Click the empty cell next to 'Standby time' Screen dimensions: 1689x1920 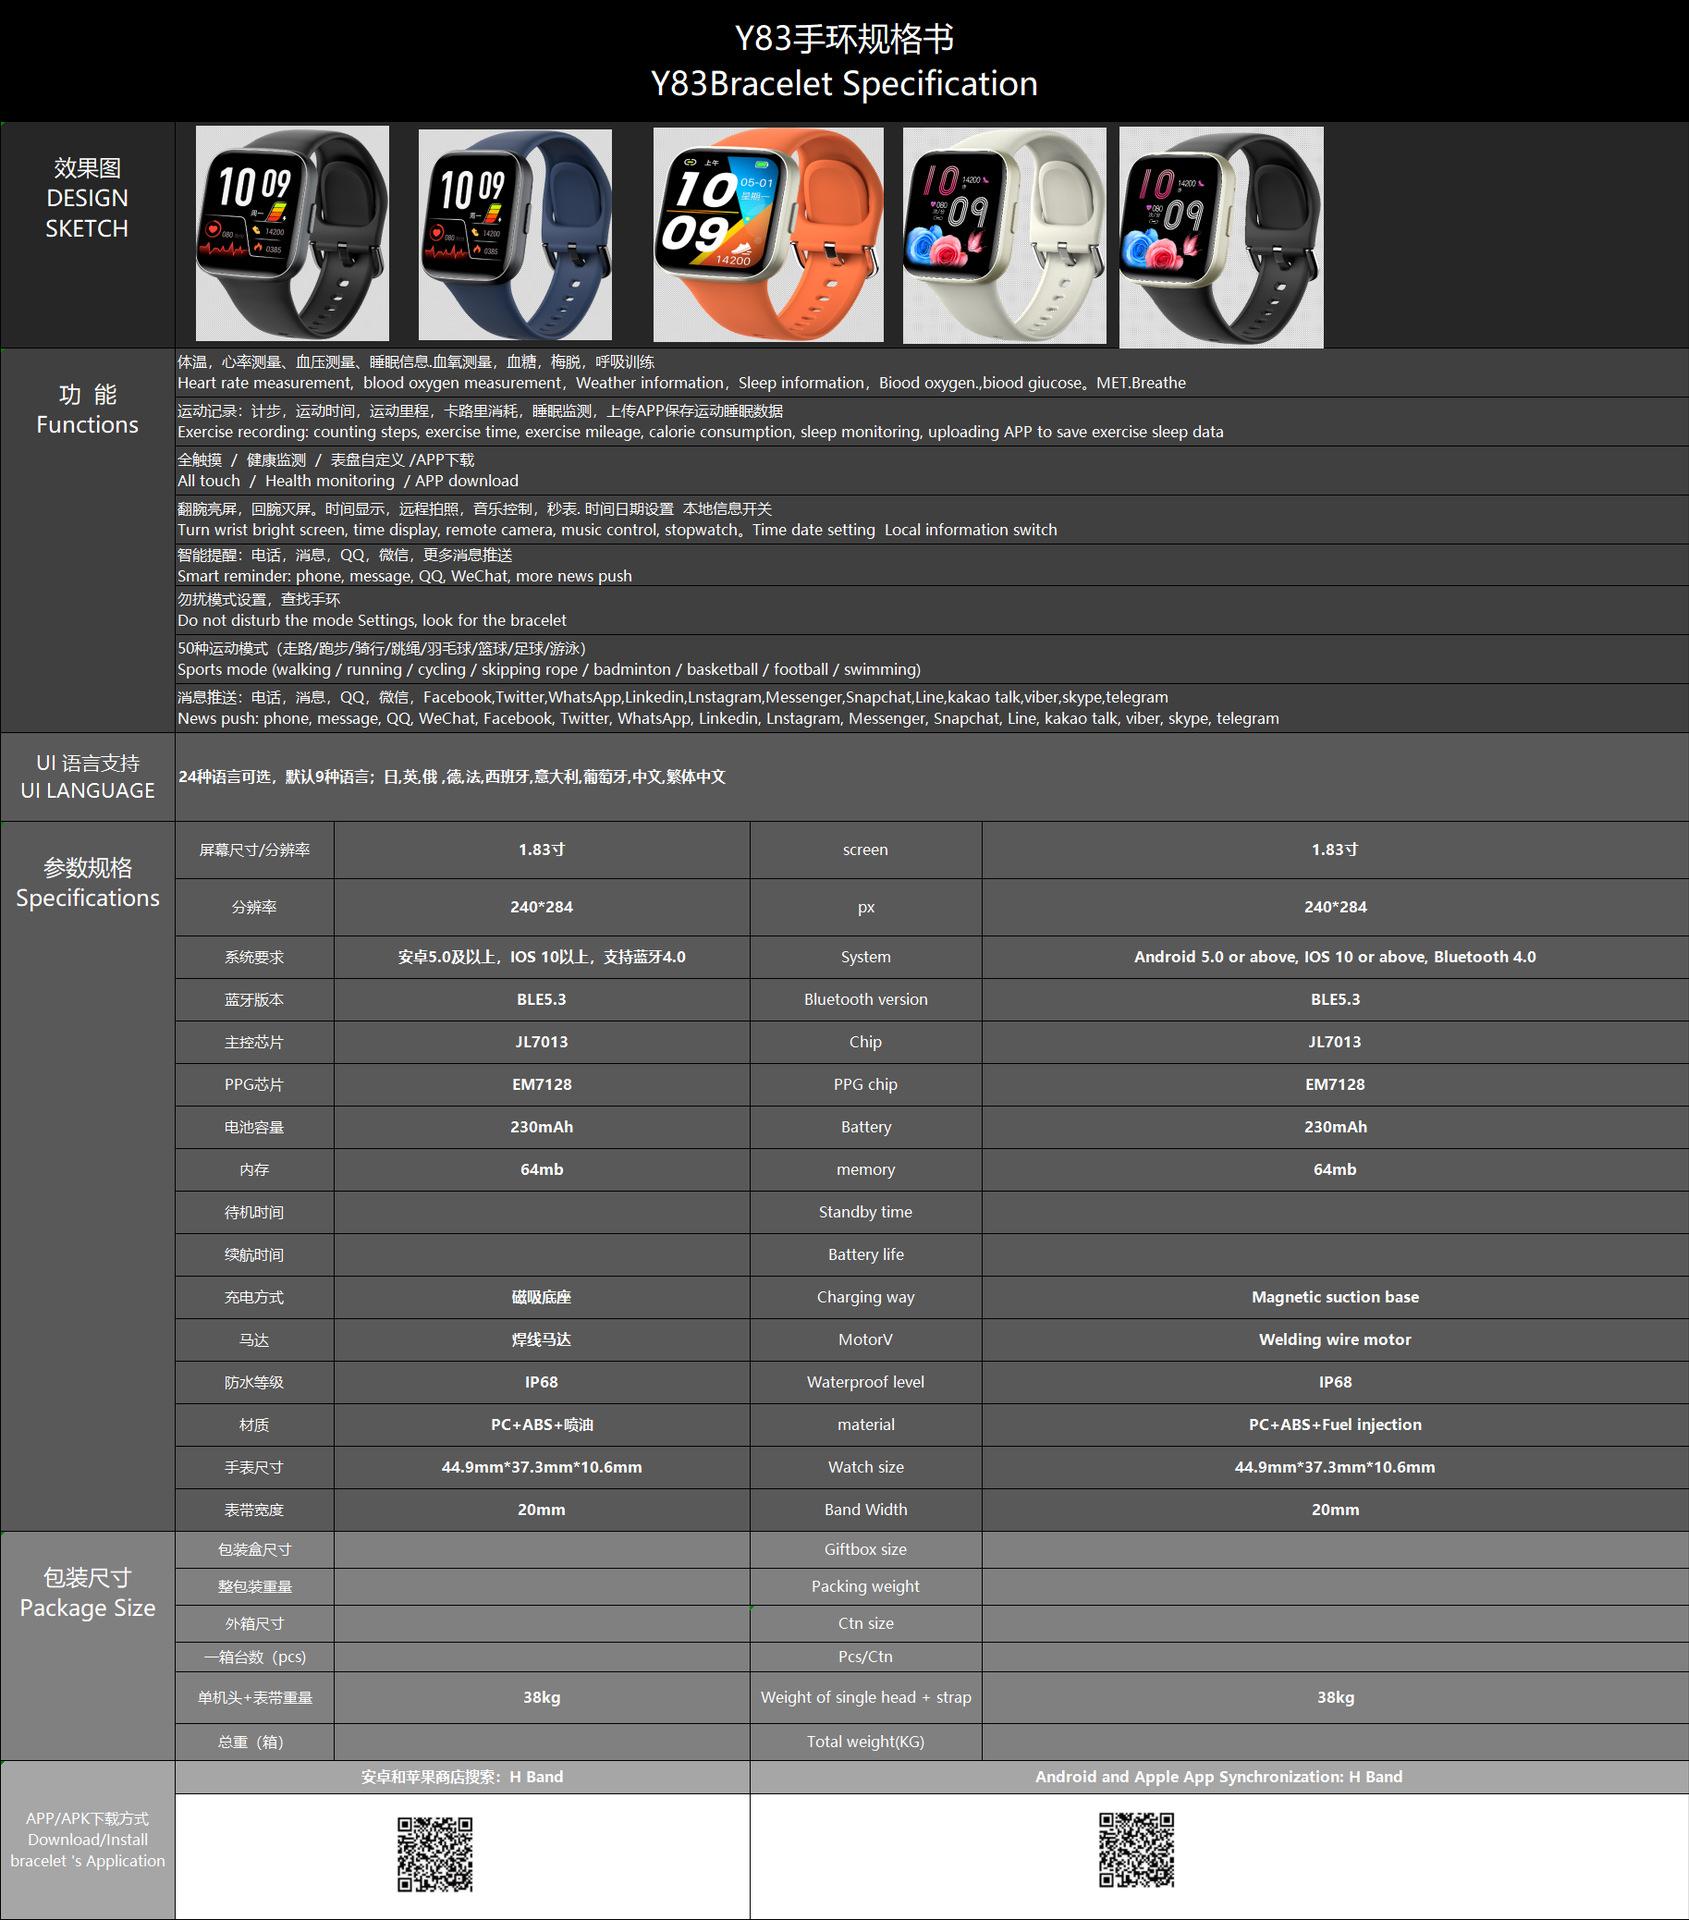pyautogui.click(x=1334, y=1212)
